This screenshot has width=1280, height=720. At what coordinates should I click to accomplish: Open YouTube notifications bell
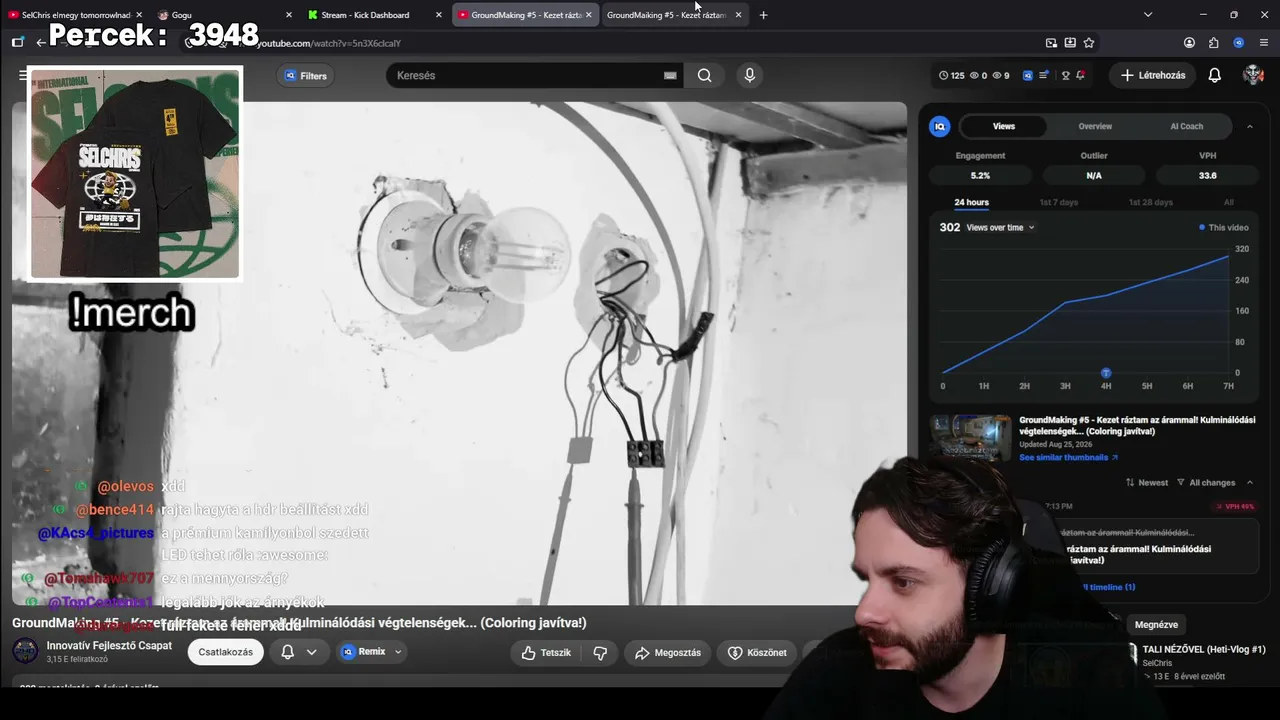pyautogui.click(x=1215, y=75)
